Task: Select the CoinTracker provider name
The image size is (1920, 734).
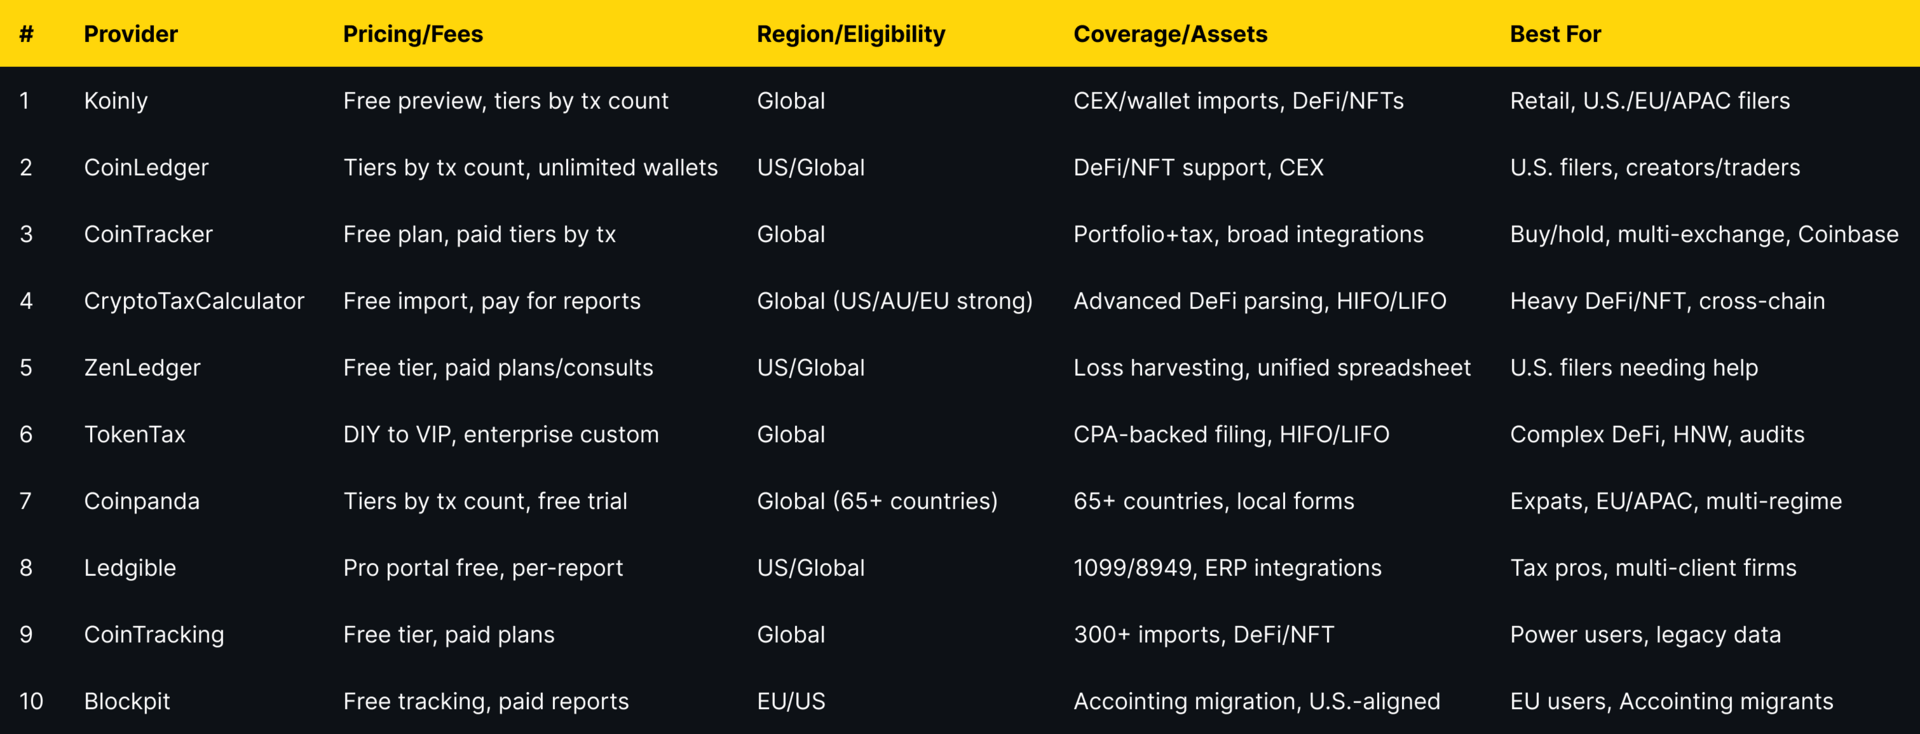Action: click(x=148, y=234)
